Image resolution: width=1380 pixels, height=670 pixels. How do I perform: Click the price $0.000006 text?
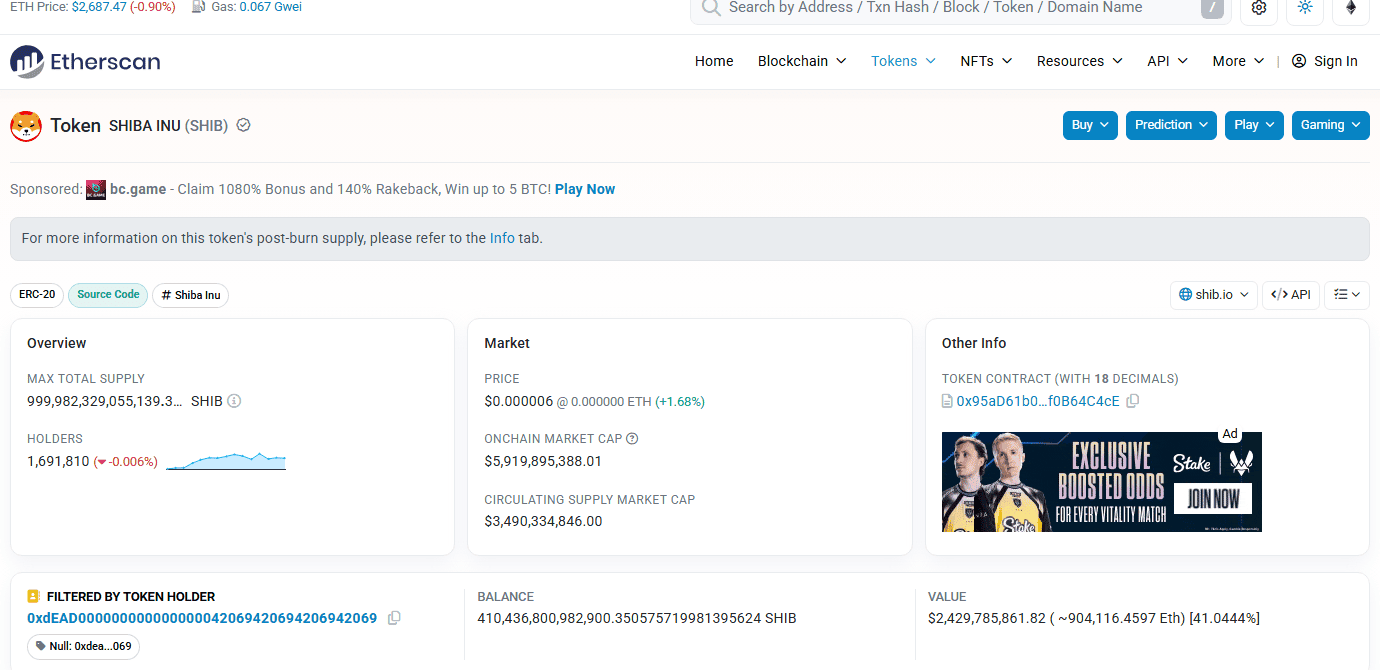pos(518,401)
